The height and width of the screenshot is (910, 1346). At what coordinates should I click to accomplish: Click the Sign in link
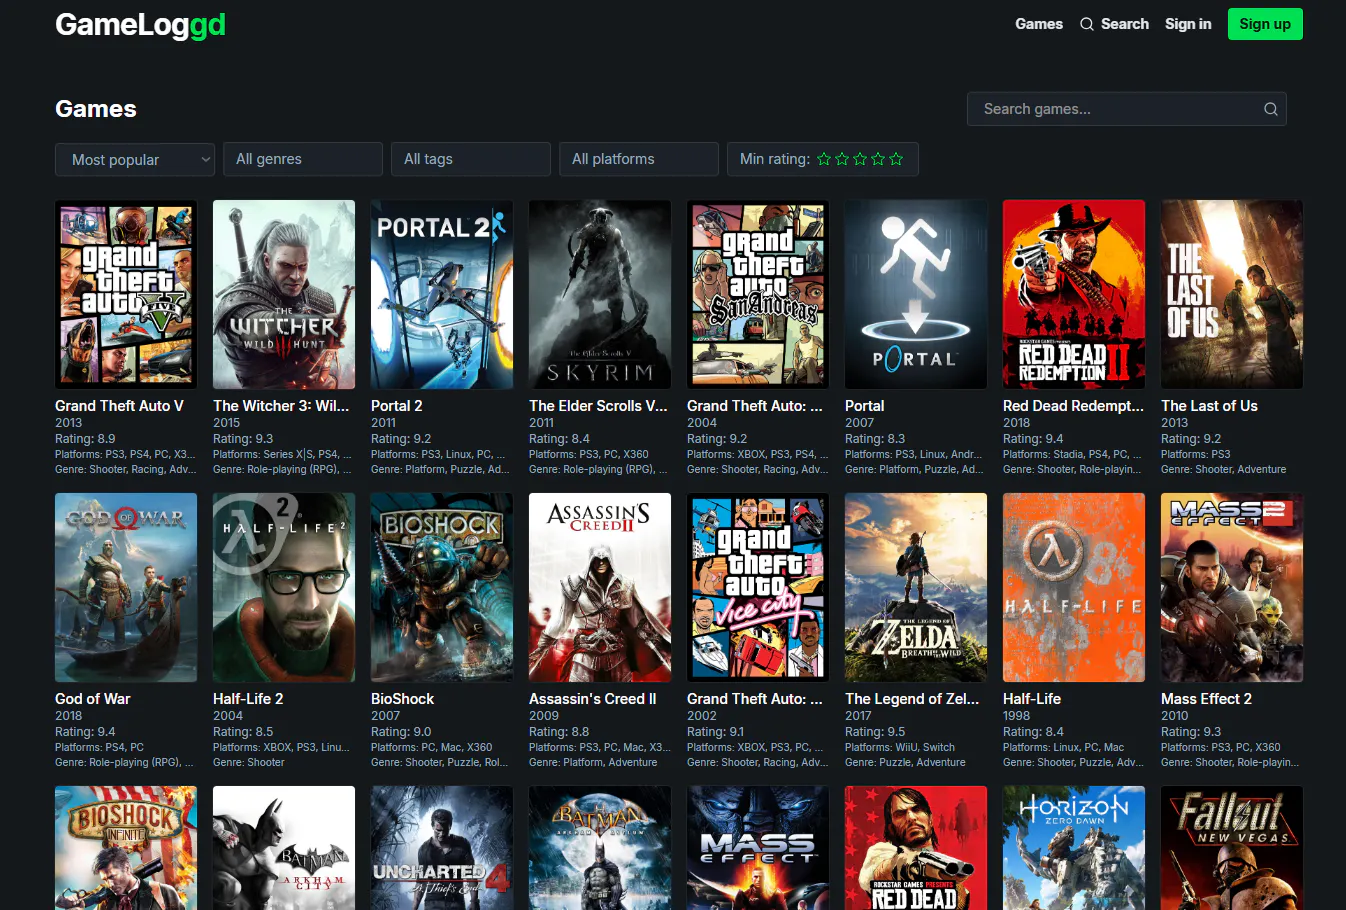[1188, 24]
